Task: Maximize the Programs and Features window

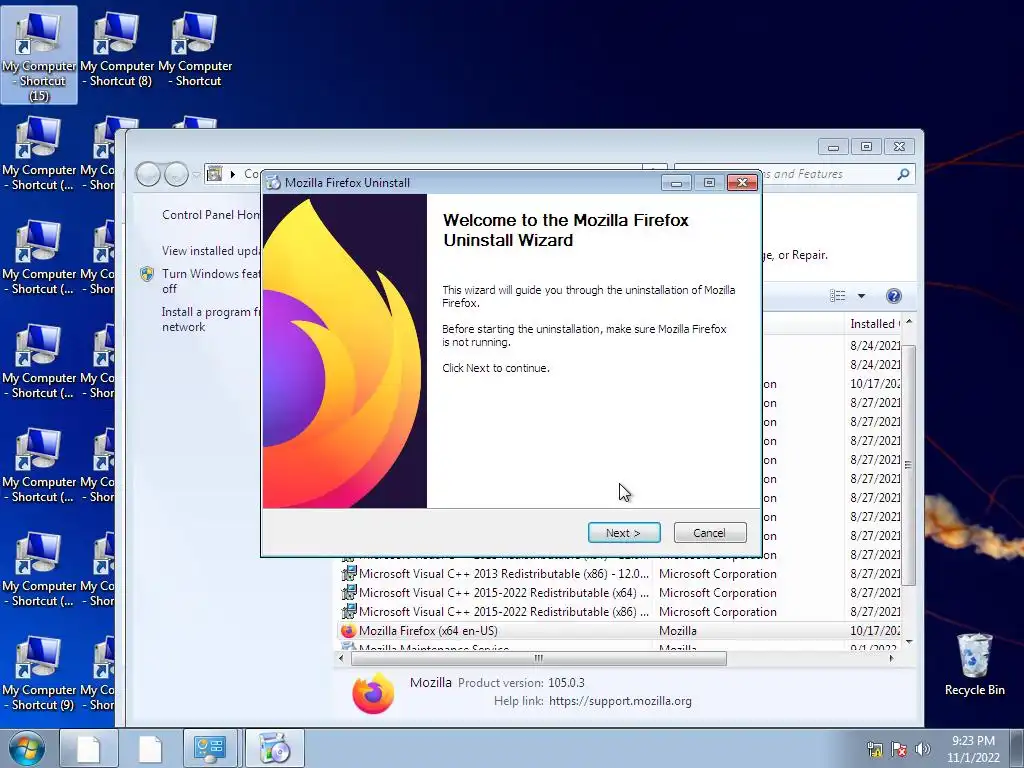Action: coord(867,147)
